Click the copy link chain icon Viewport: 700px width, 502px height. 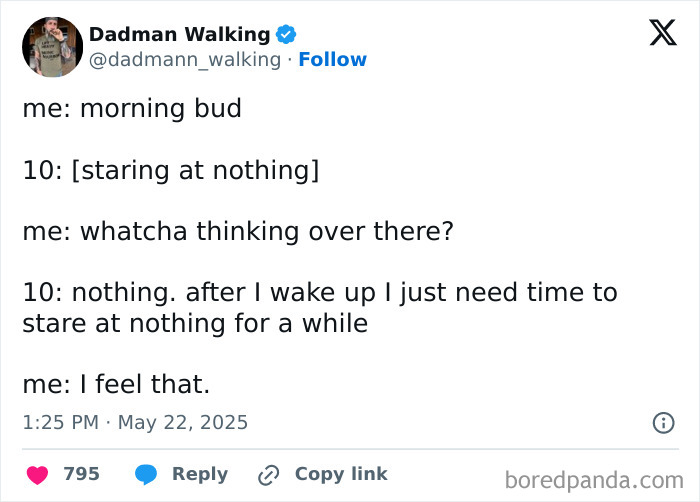point(267,474)
